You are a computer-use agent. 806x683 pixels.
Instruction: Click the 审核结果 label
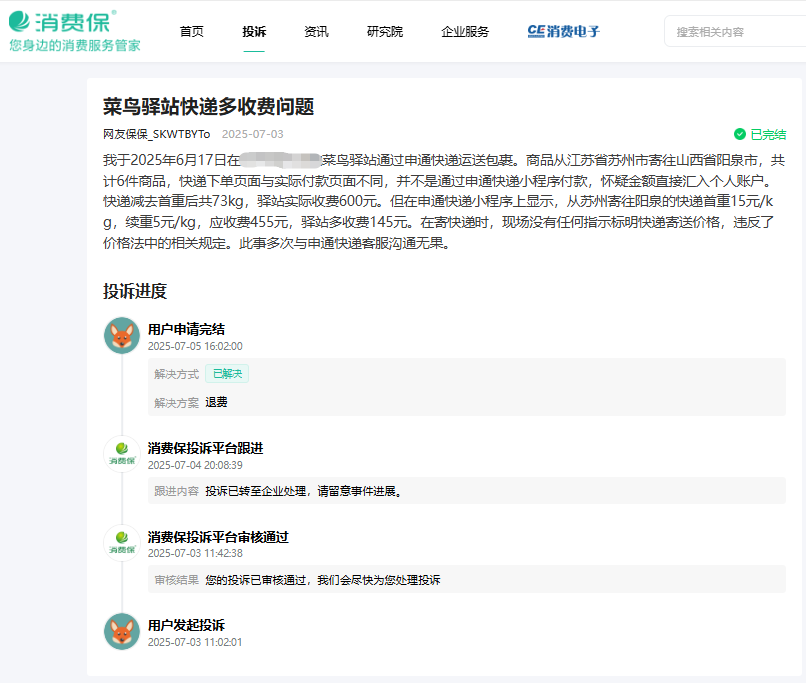pos(176,580)
